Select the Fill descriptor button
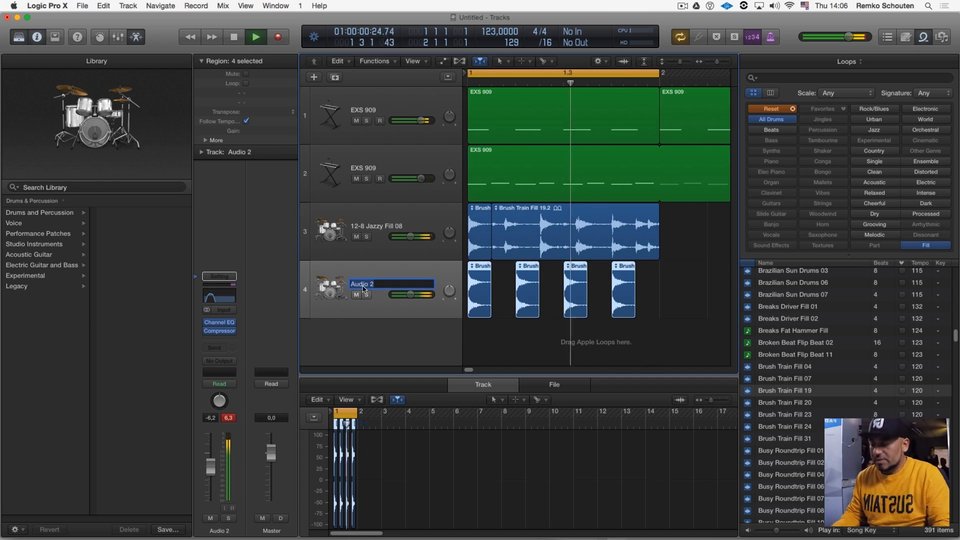 point(926,245)
